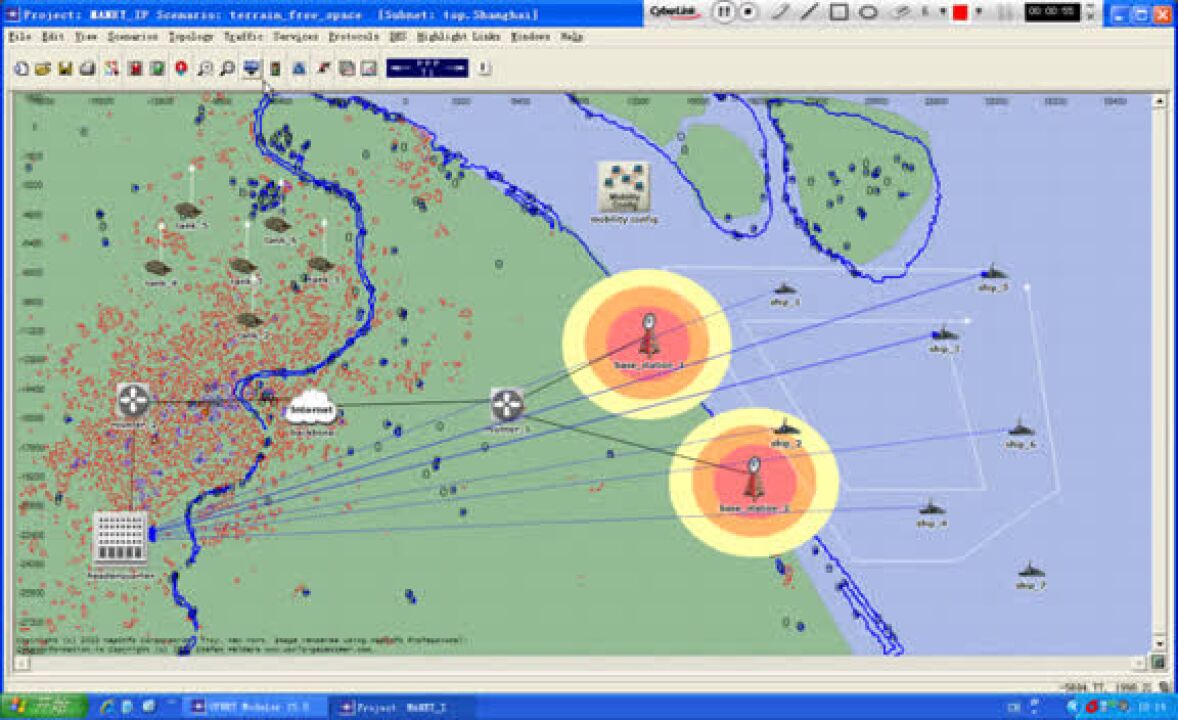Open the Scenarios menu
Viewport: 1178px width, 720px height.
pyautogui.click(x=132, y=36)
